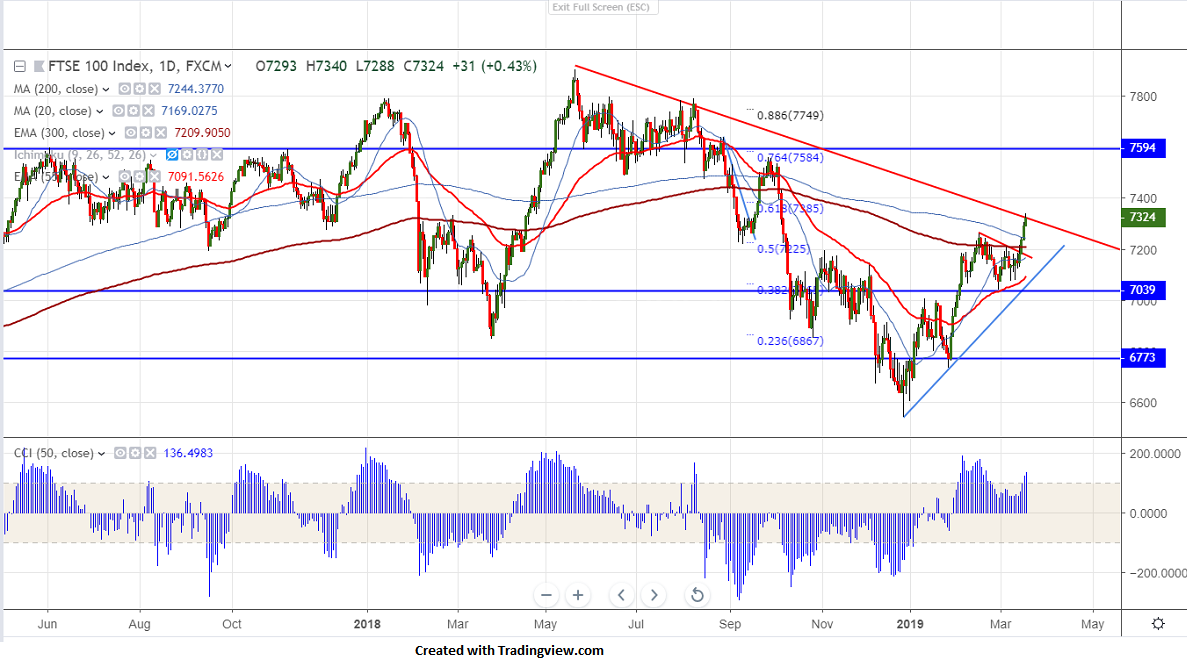This screenshot has height=663, width=1187.
Task: Toggle visibility of EMA (55, close)
Action: [x=125, y=176]
